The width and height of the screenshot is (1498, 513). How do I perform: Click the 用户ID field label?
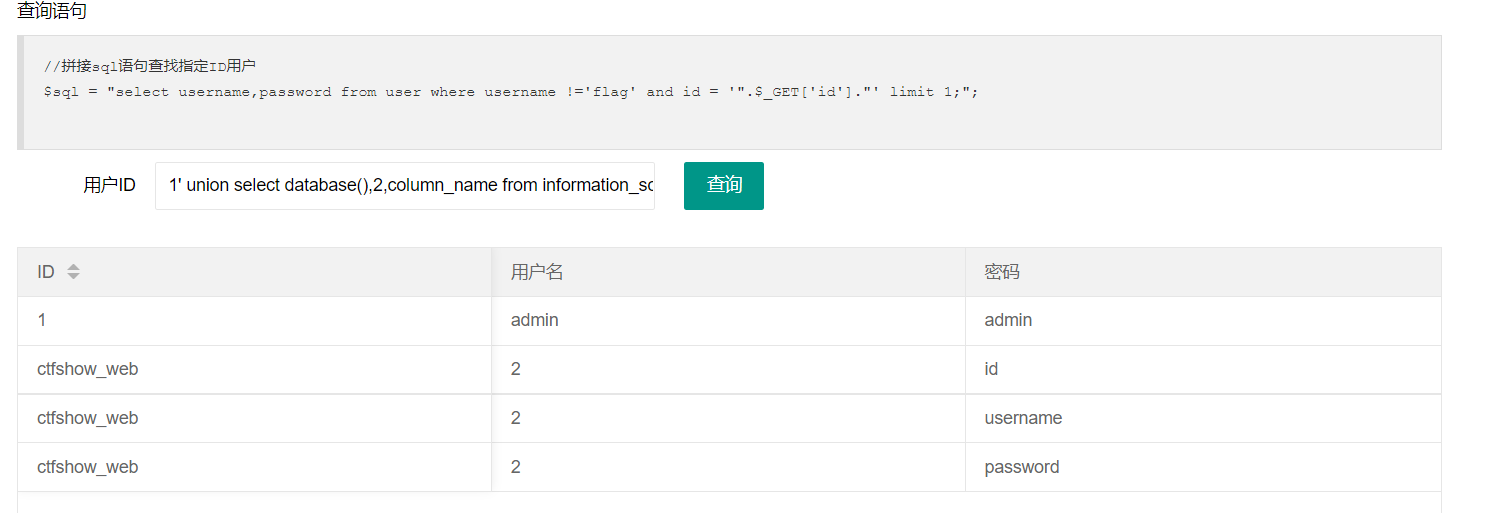pos(109,186)
